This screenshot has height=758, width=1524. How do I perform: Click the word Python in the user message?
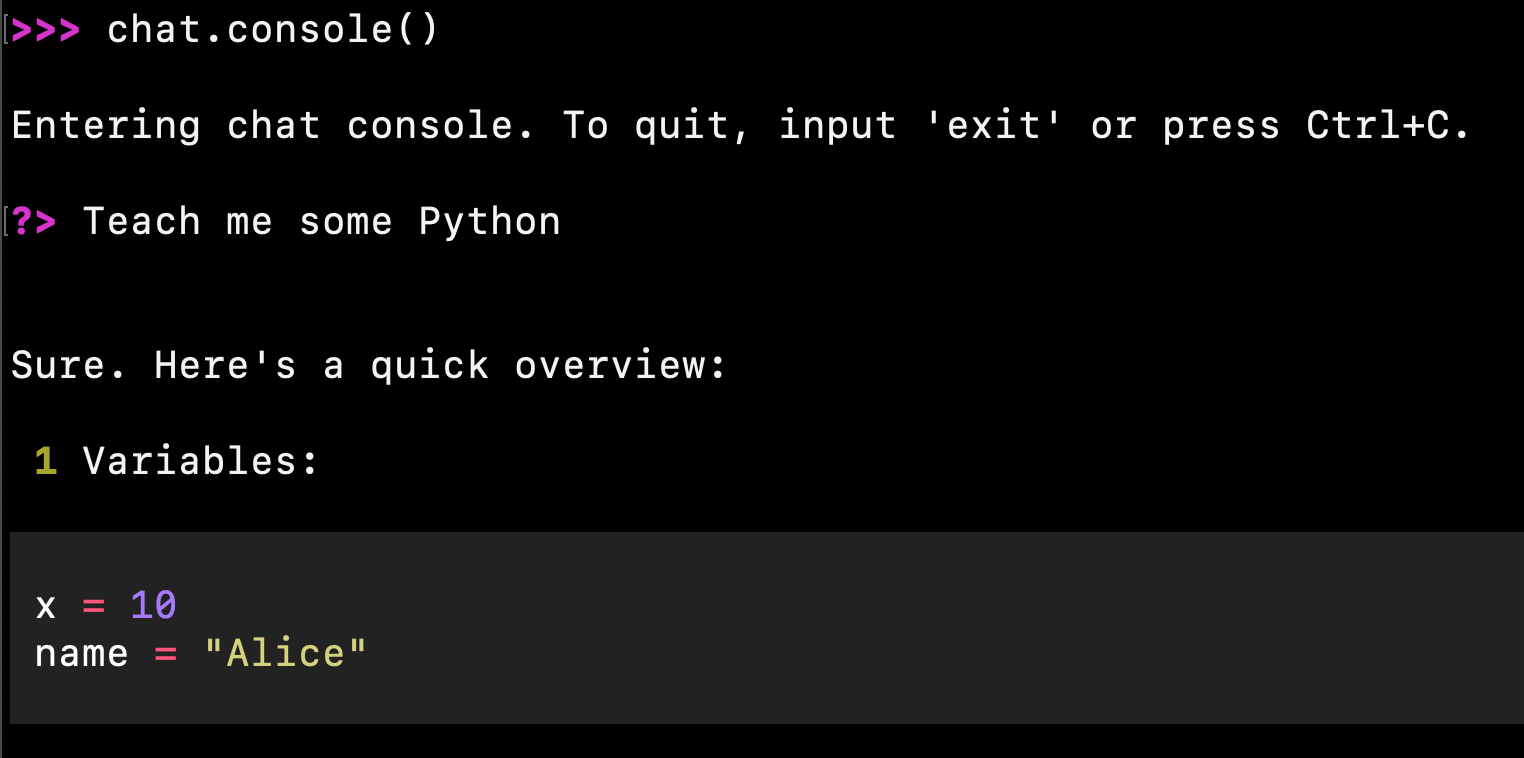coord(490,222)
